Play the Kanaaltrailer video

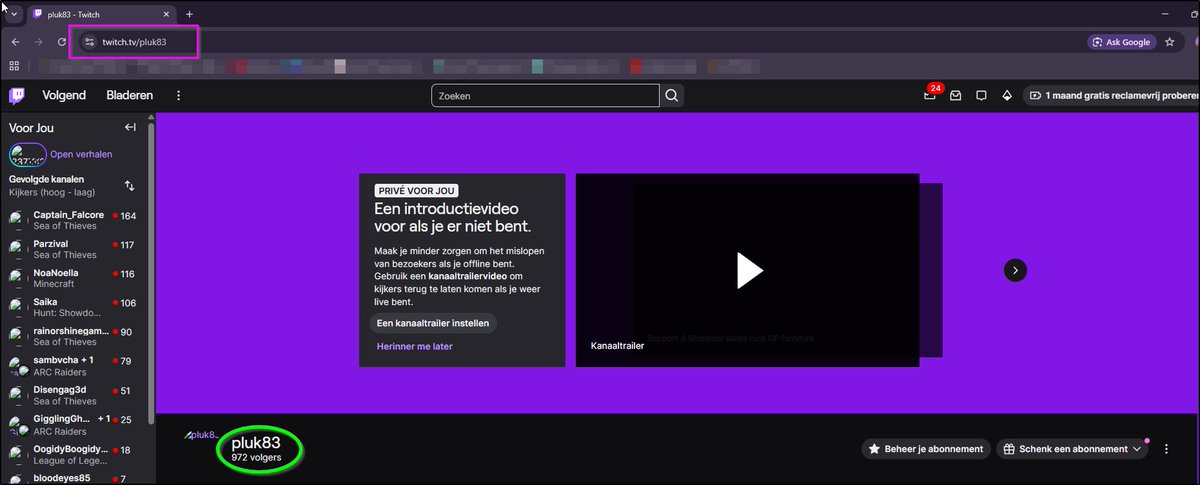(749, 270)
